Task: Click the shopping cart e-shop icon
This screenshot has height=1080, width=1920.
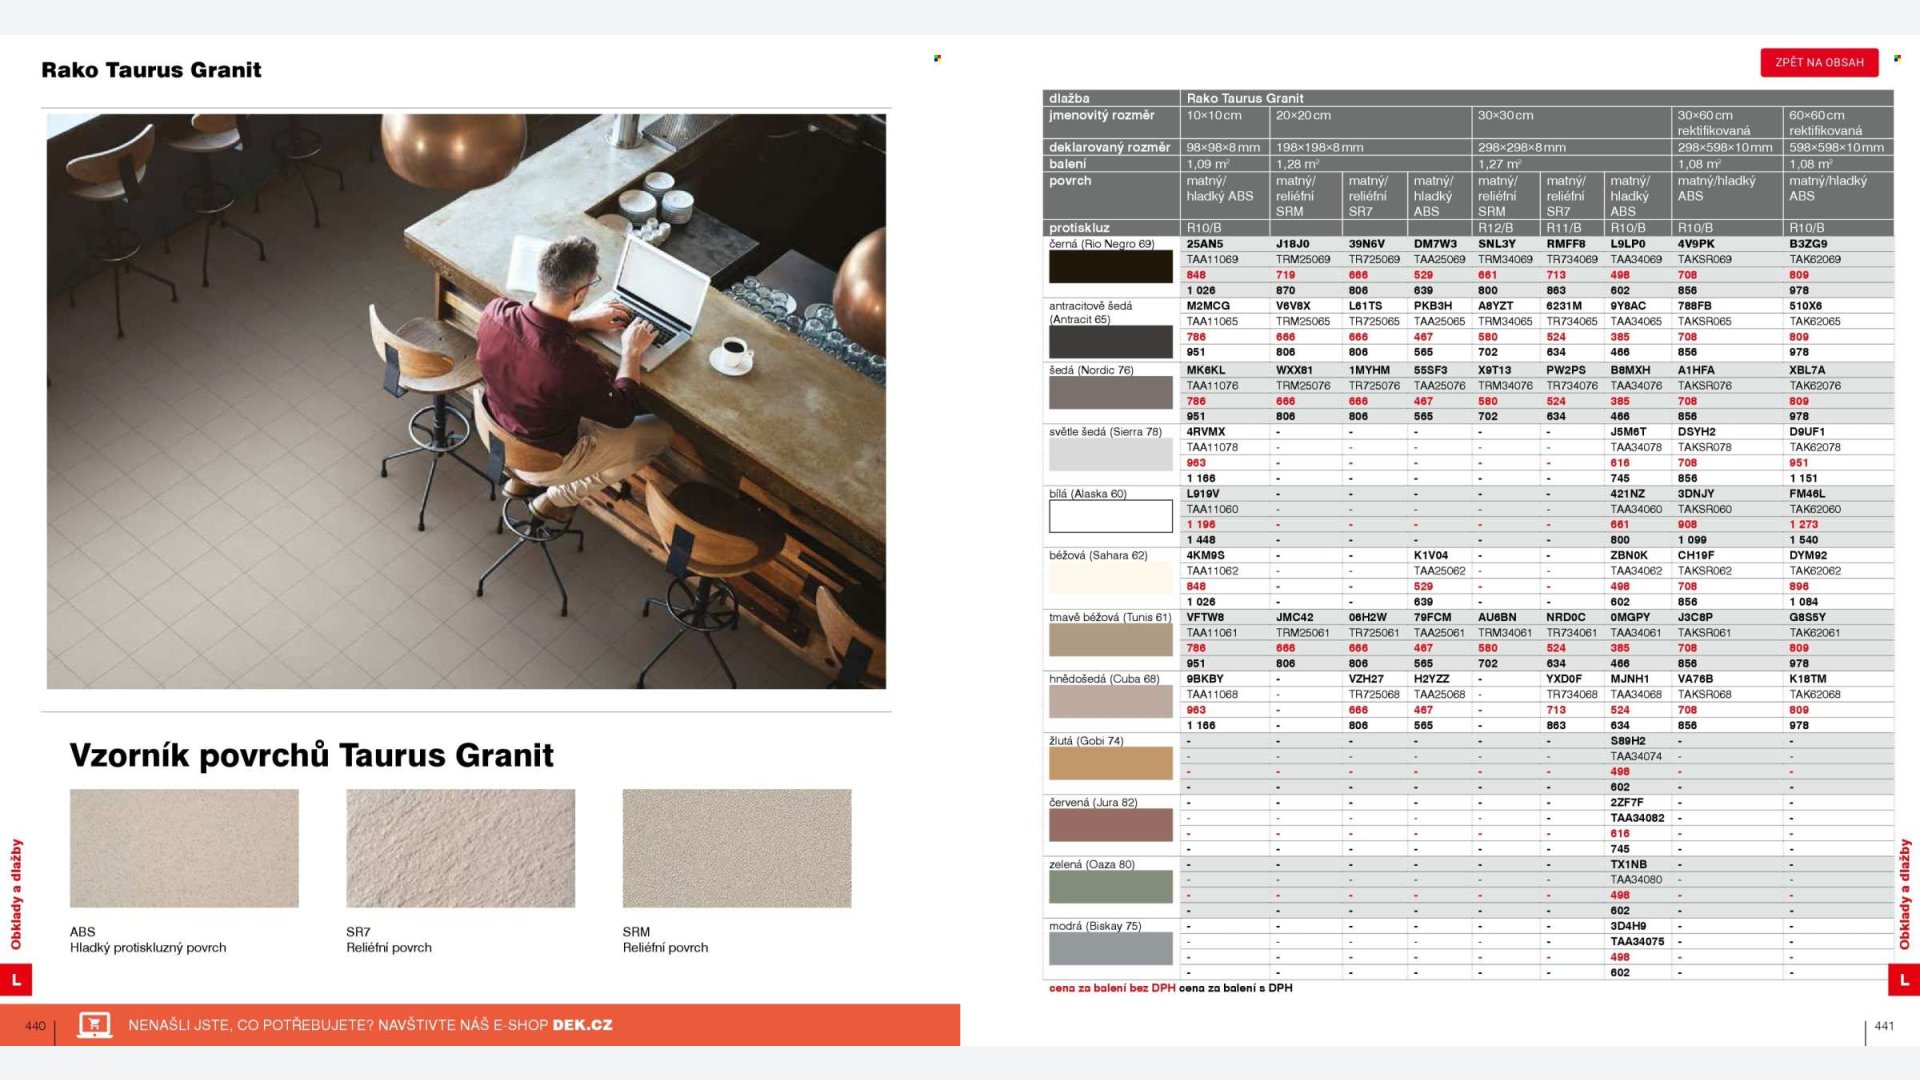Action: 94,1025
